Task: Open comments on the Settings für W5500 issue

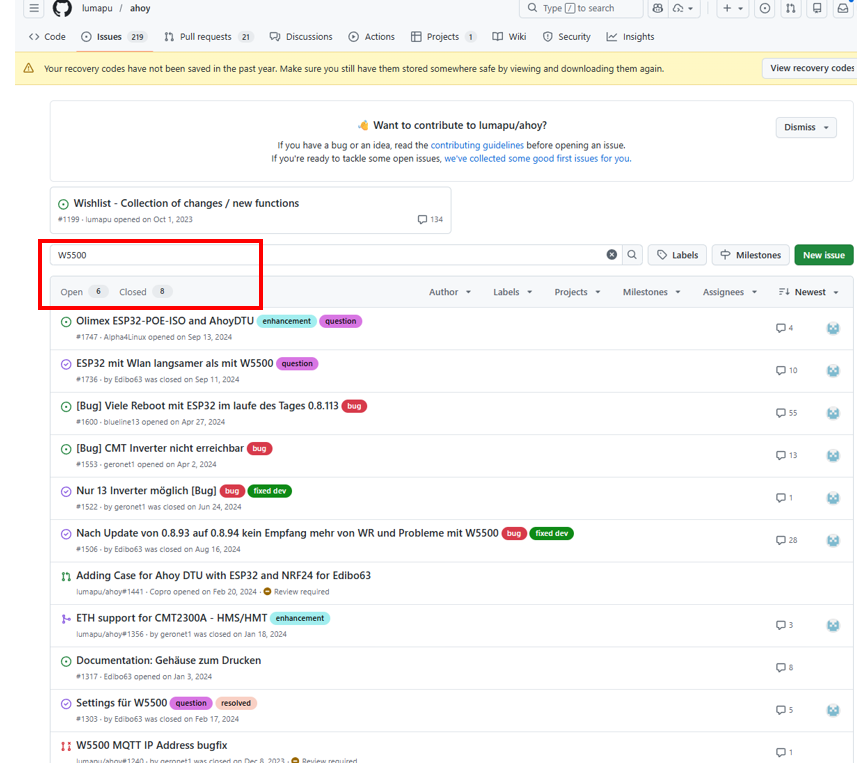Action: click(784, 710)
